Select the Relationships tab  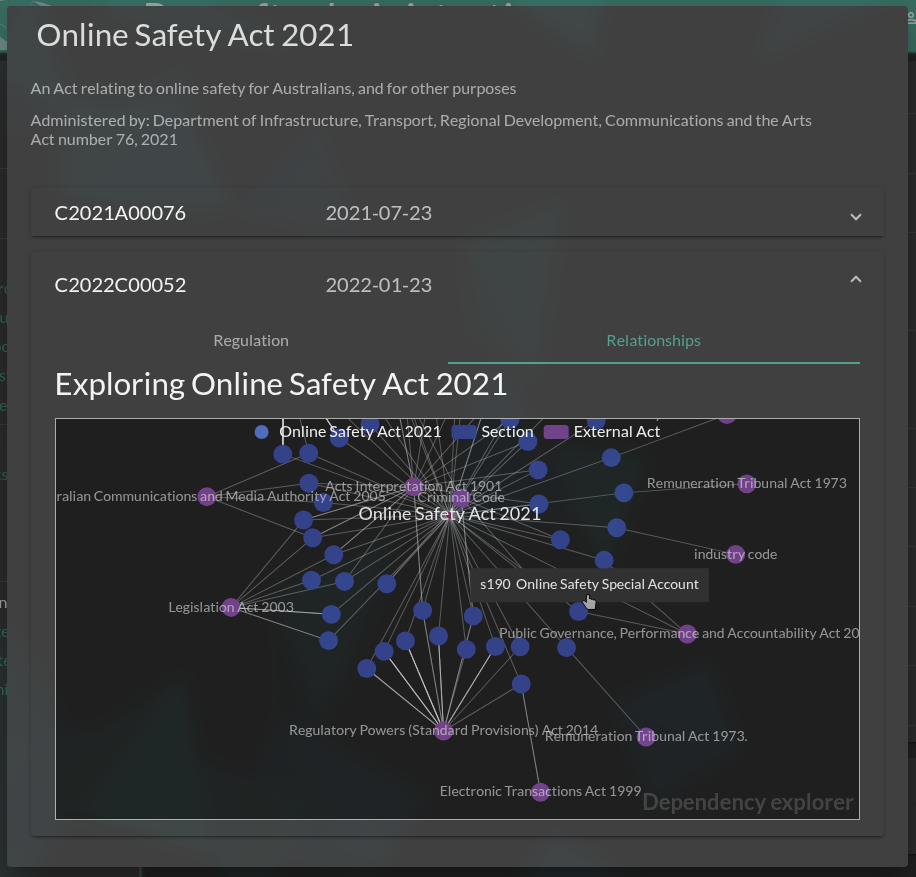[653, 341]
